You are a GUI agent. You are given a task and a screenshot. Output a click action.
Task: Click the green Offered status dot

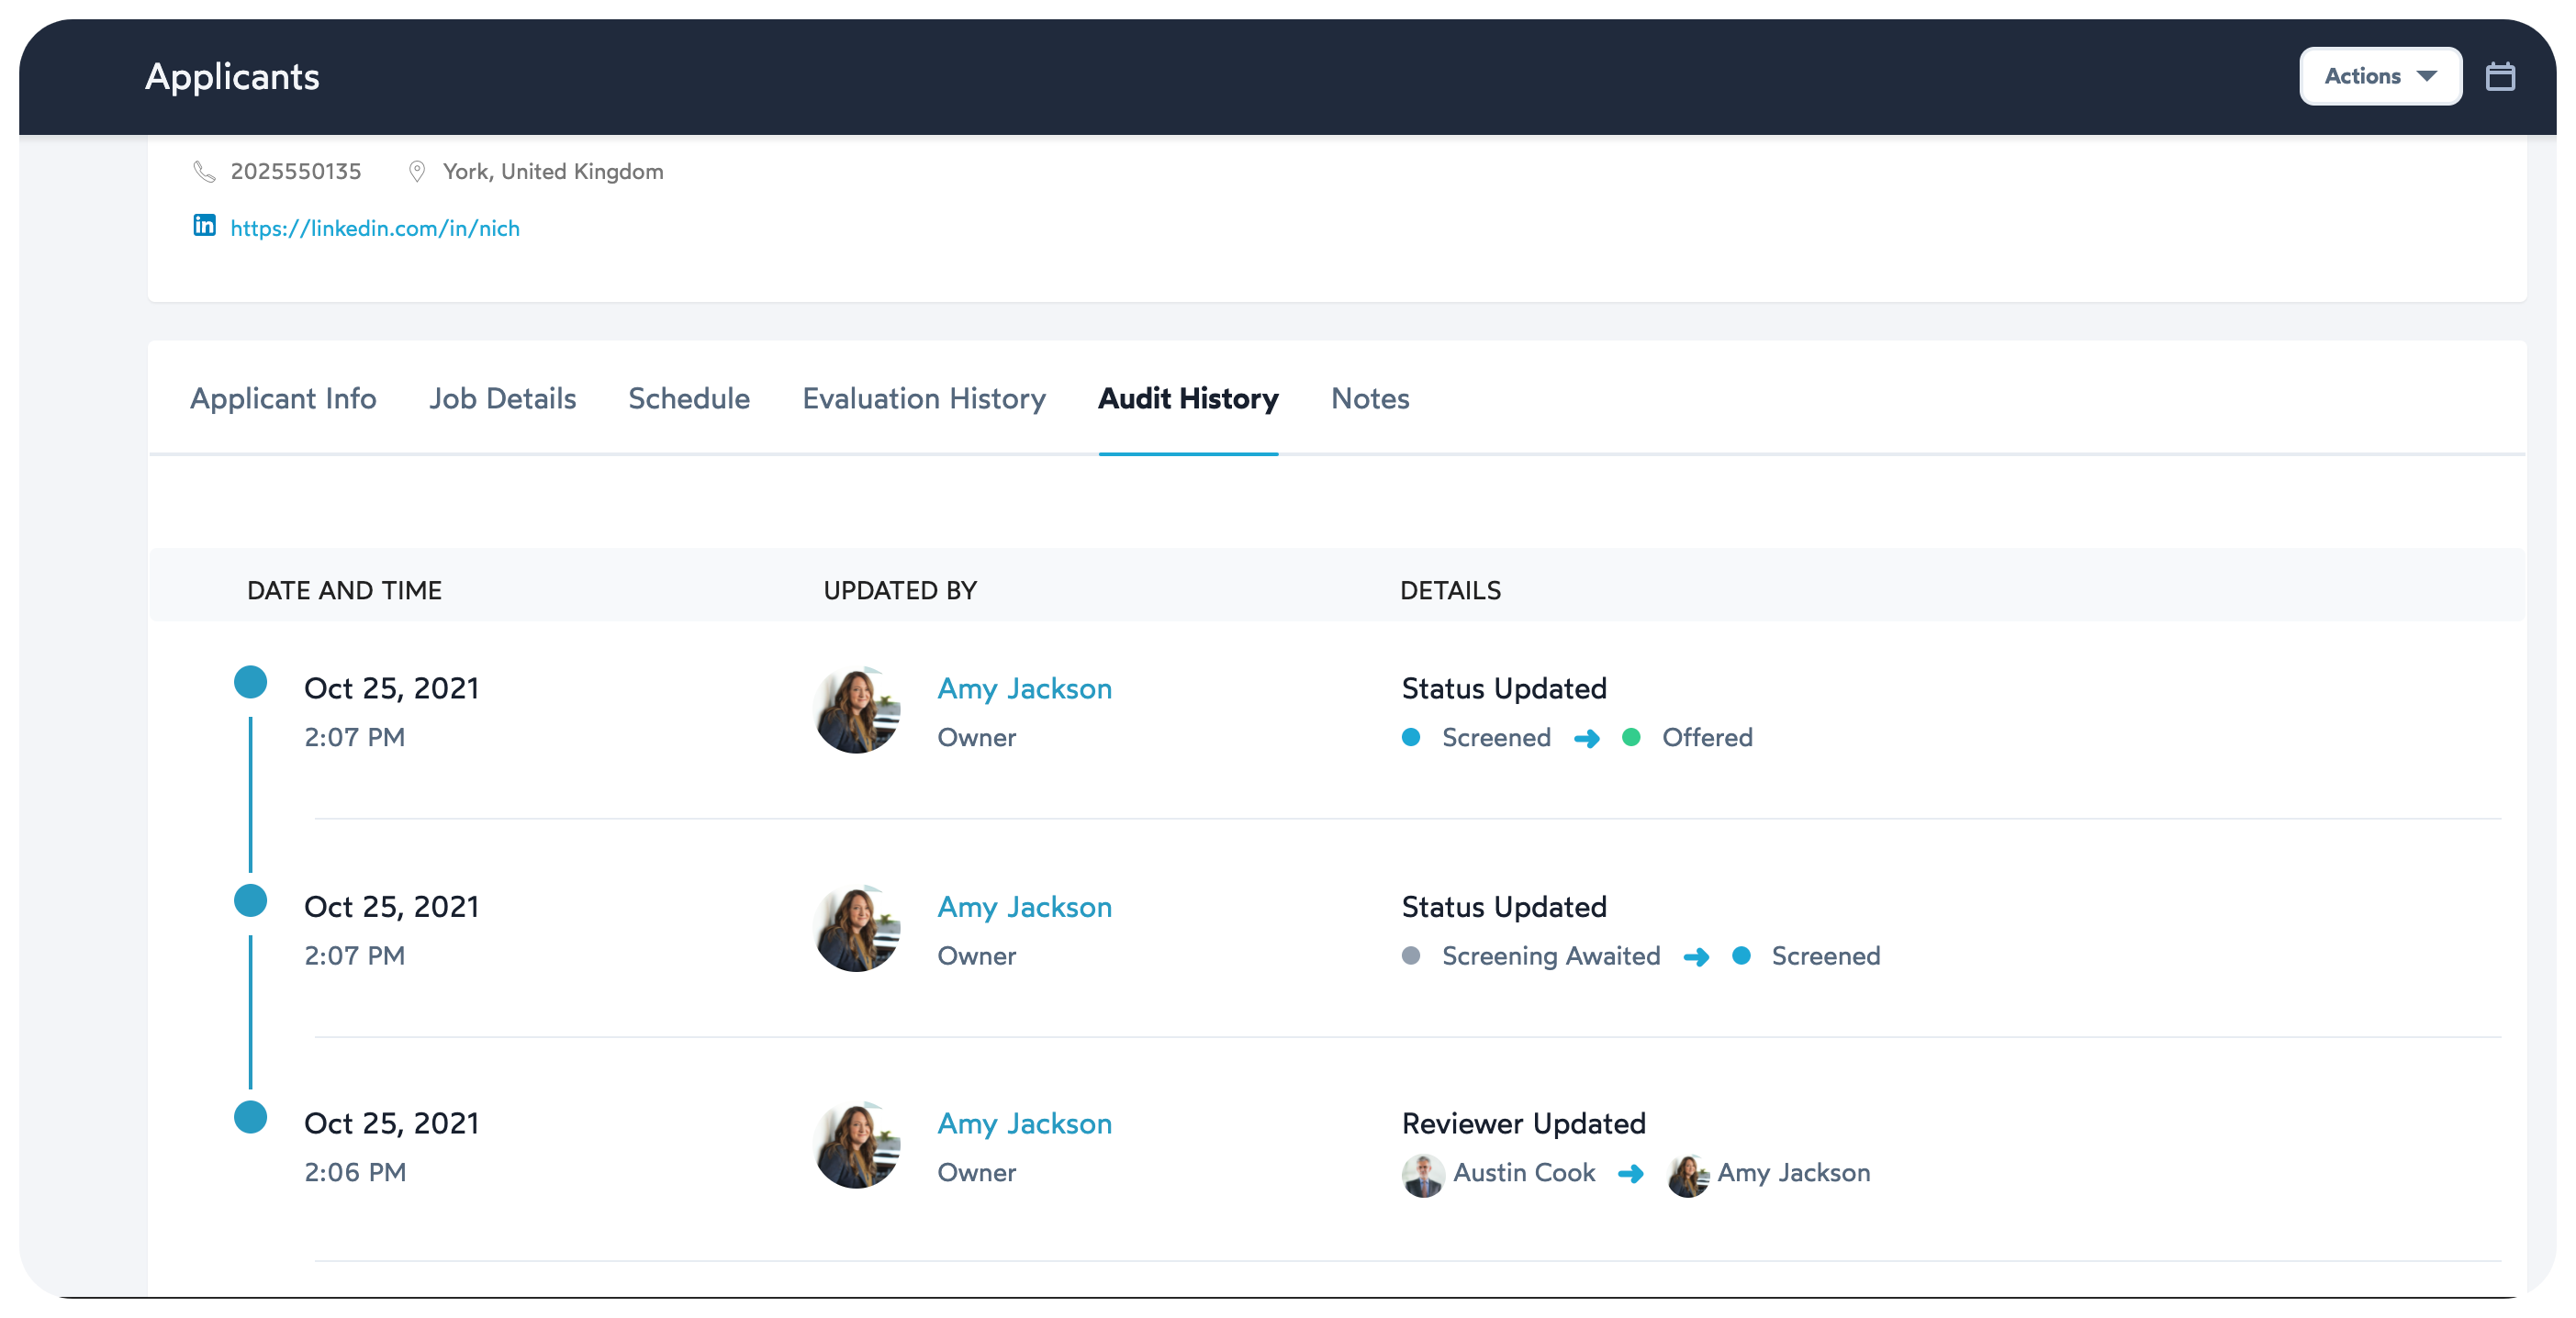[x=1632, y=738]
